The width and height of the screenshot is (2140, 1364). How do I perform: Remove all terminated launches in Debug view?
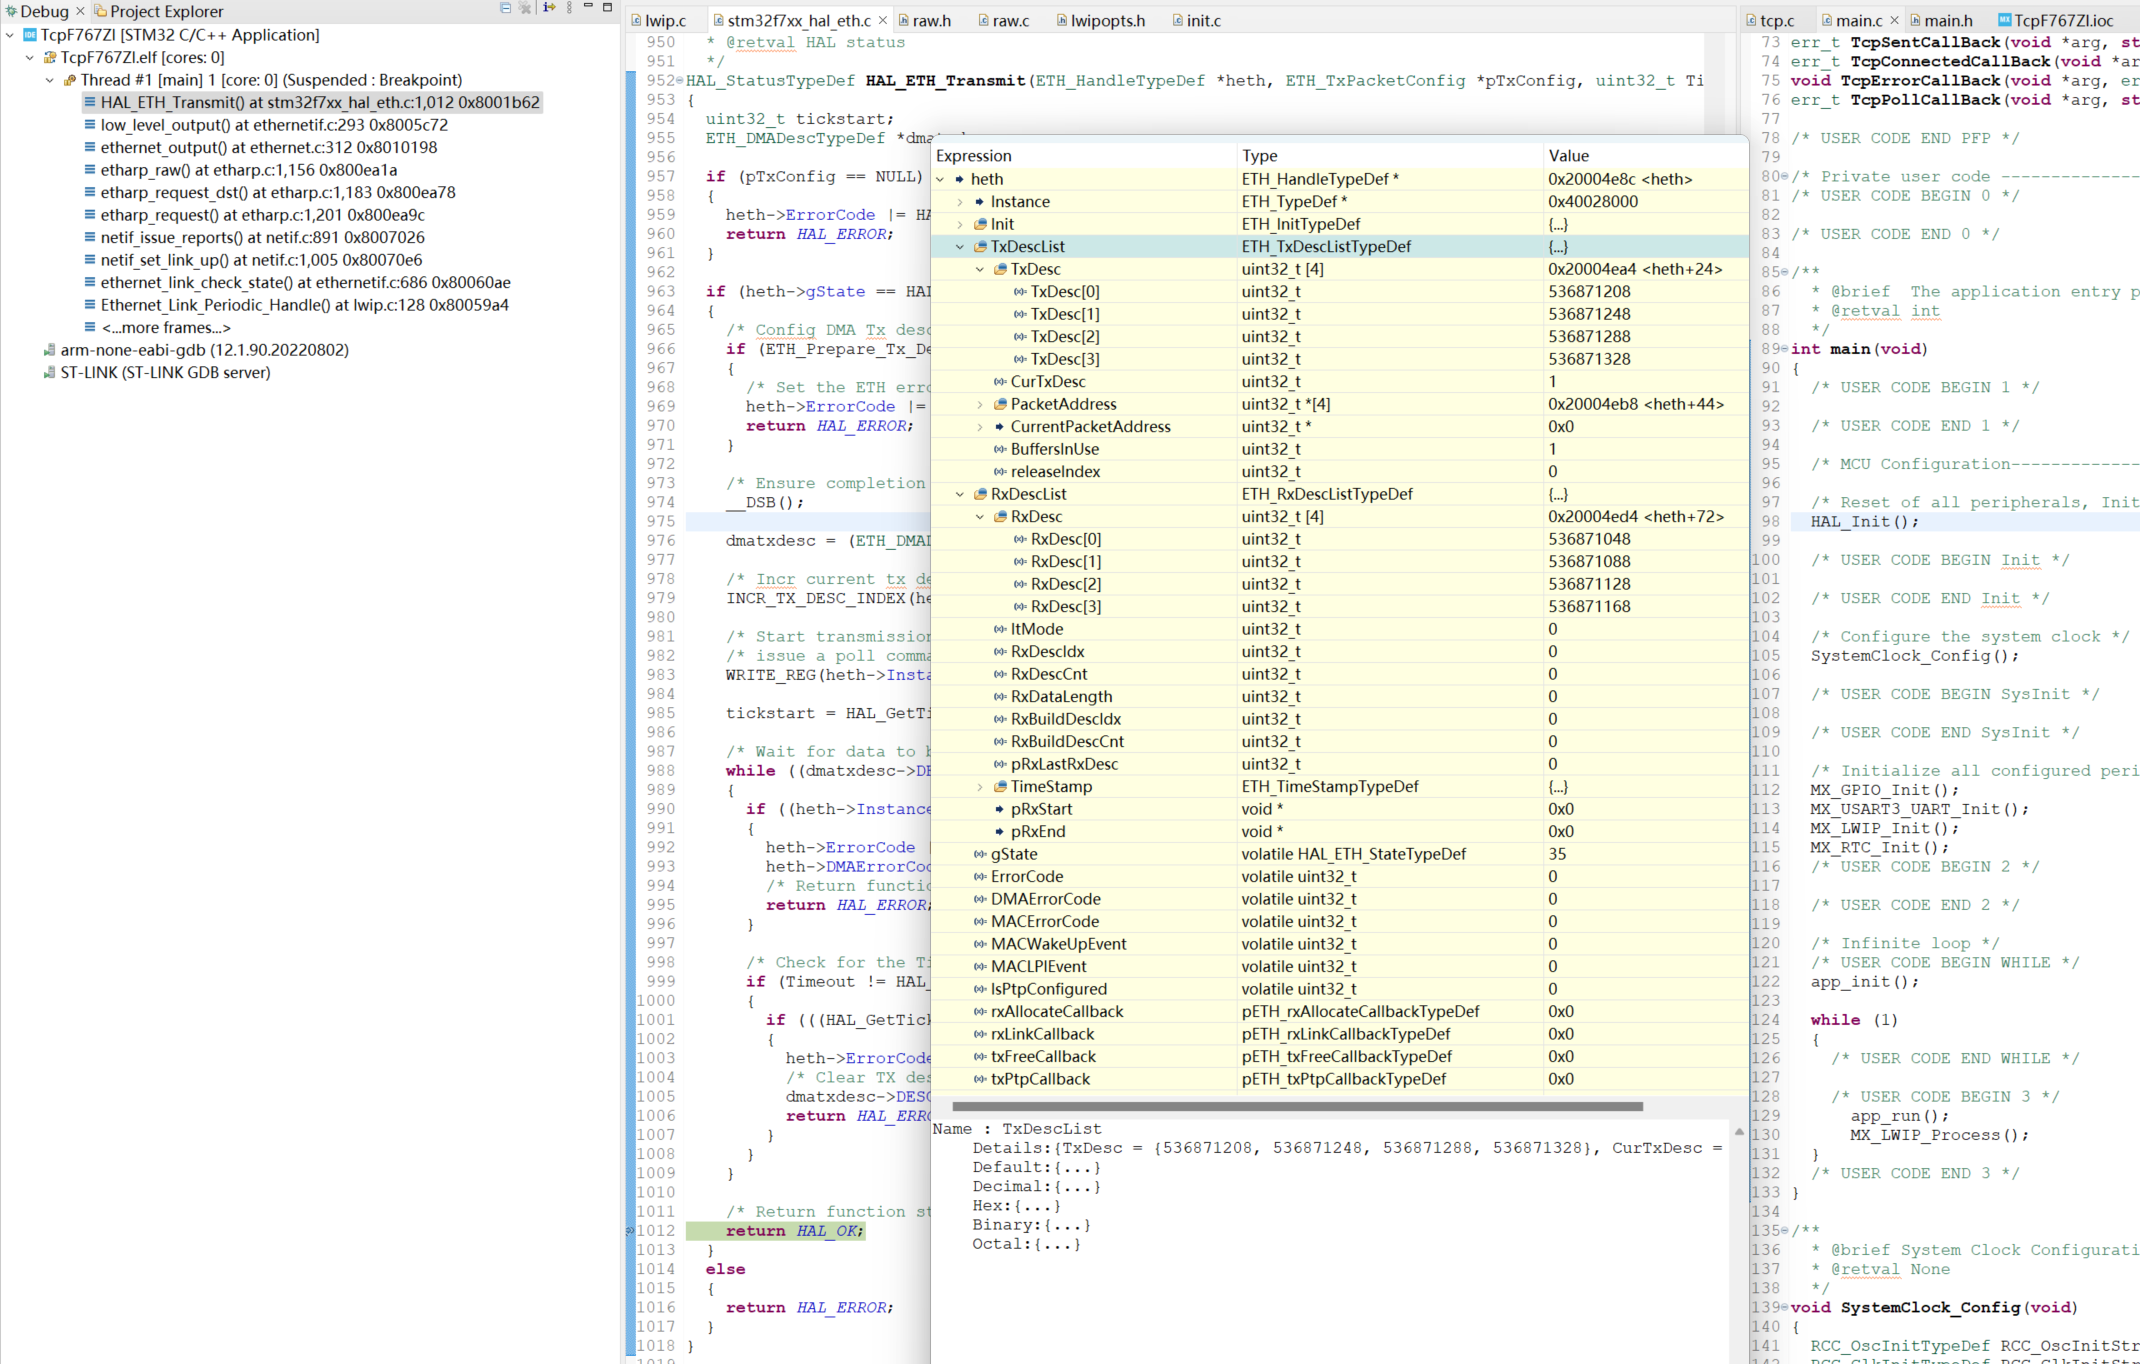525,8
